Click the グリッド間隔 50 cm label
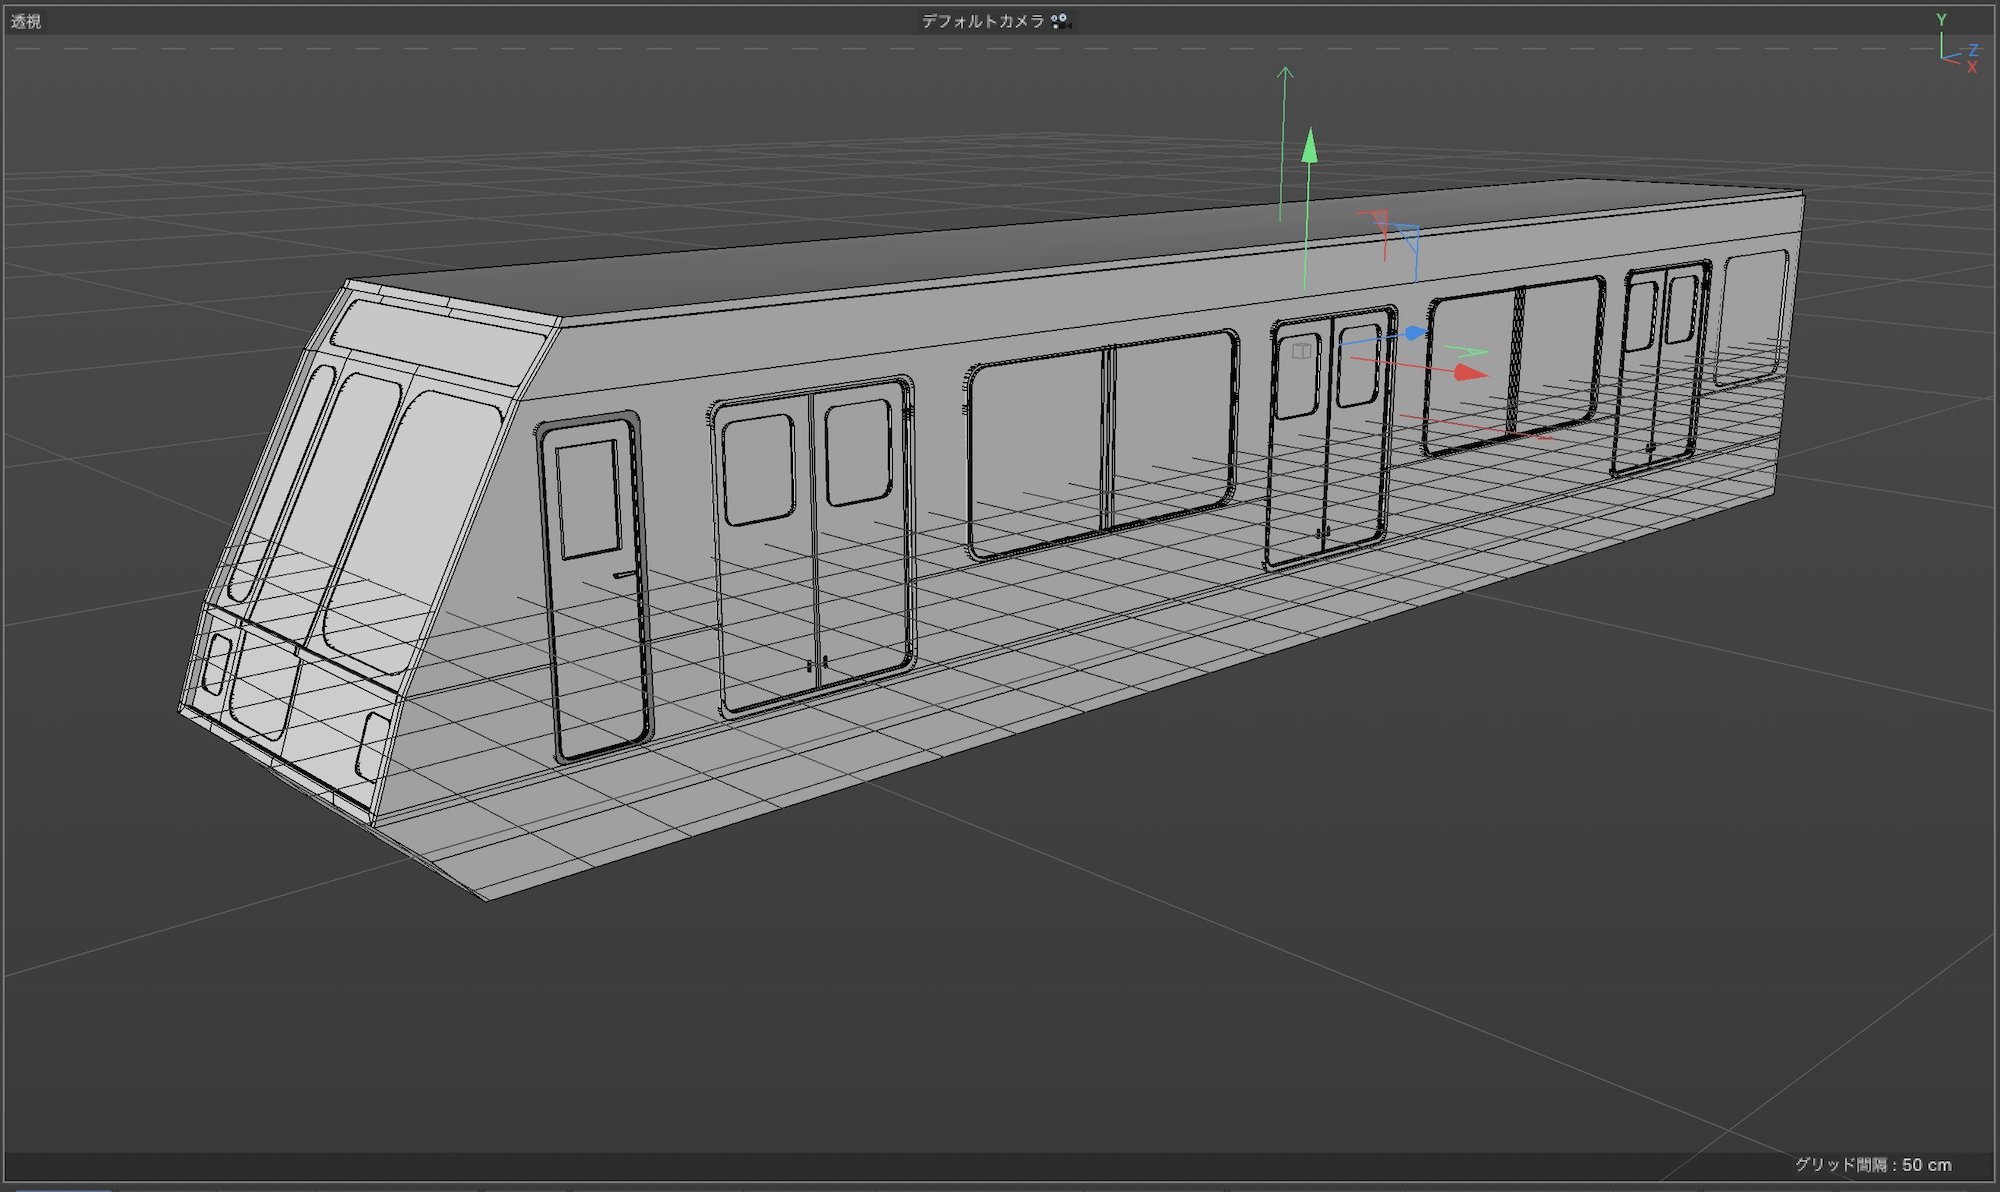2000x1192 pixels. 1872,1165
